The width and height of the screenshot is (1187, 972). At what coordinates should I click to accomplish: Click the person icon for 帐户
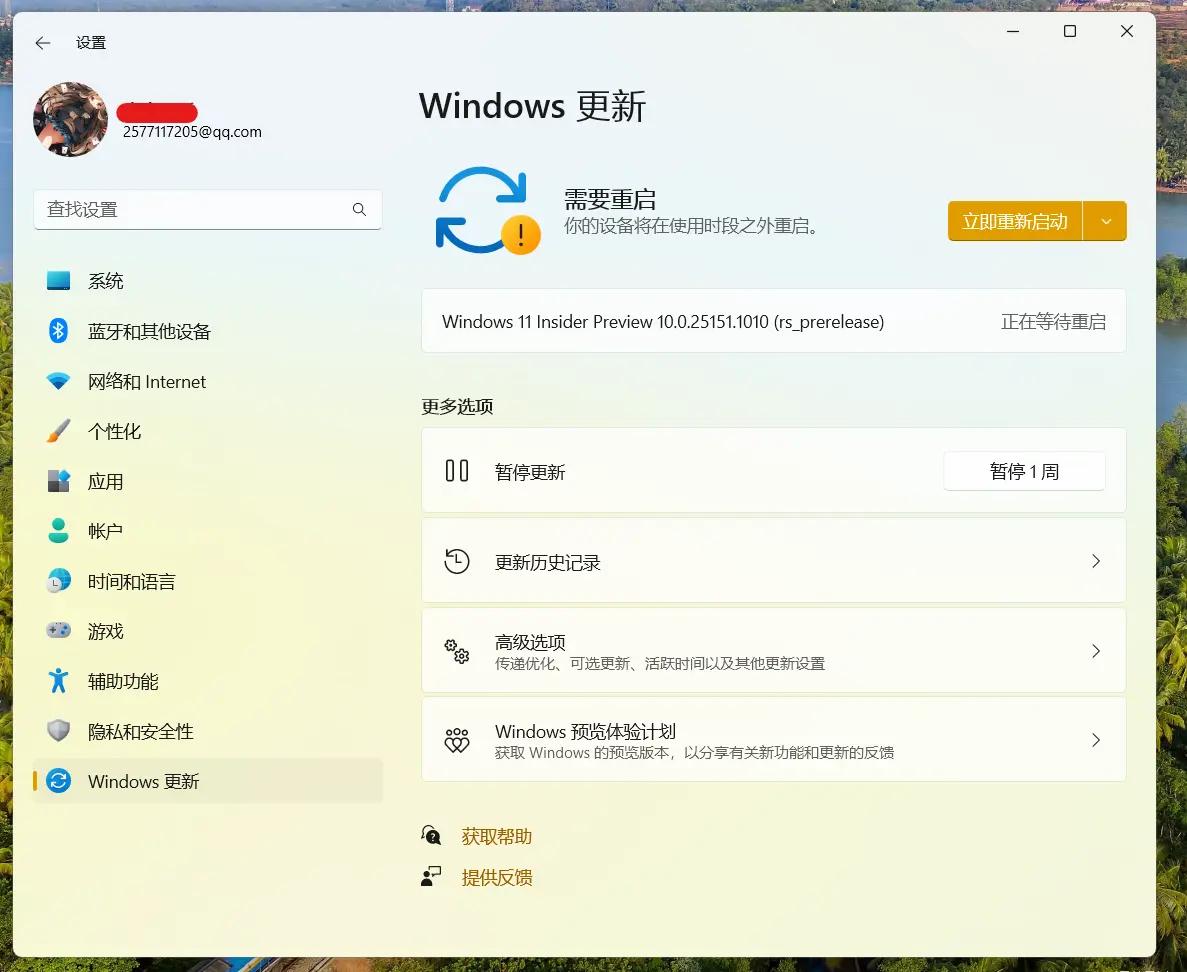[x=58, y=531]
